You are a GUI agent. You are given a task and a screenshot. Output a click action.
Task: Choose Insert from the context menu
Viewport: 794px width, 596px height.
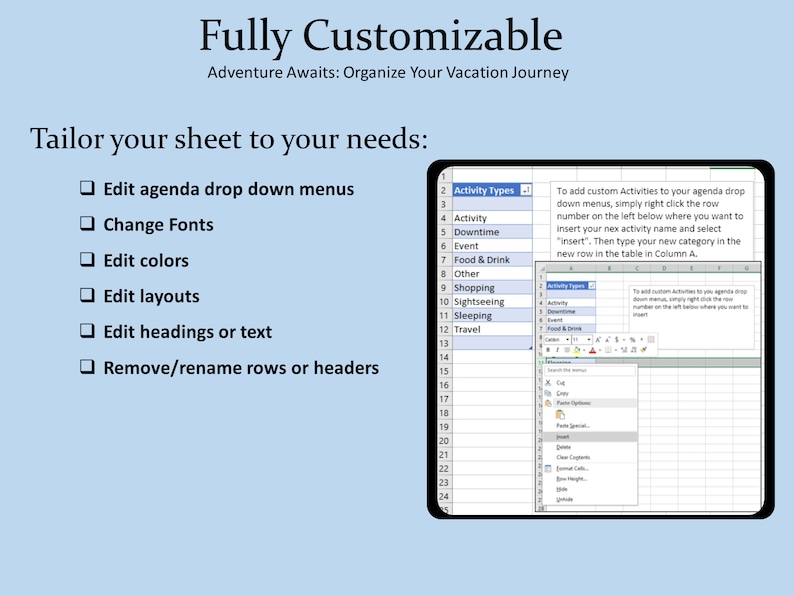(590, 436)
